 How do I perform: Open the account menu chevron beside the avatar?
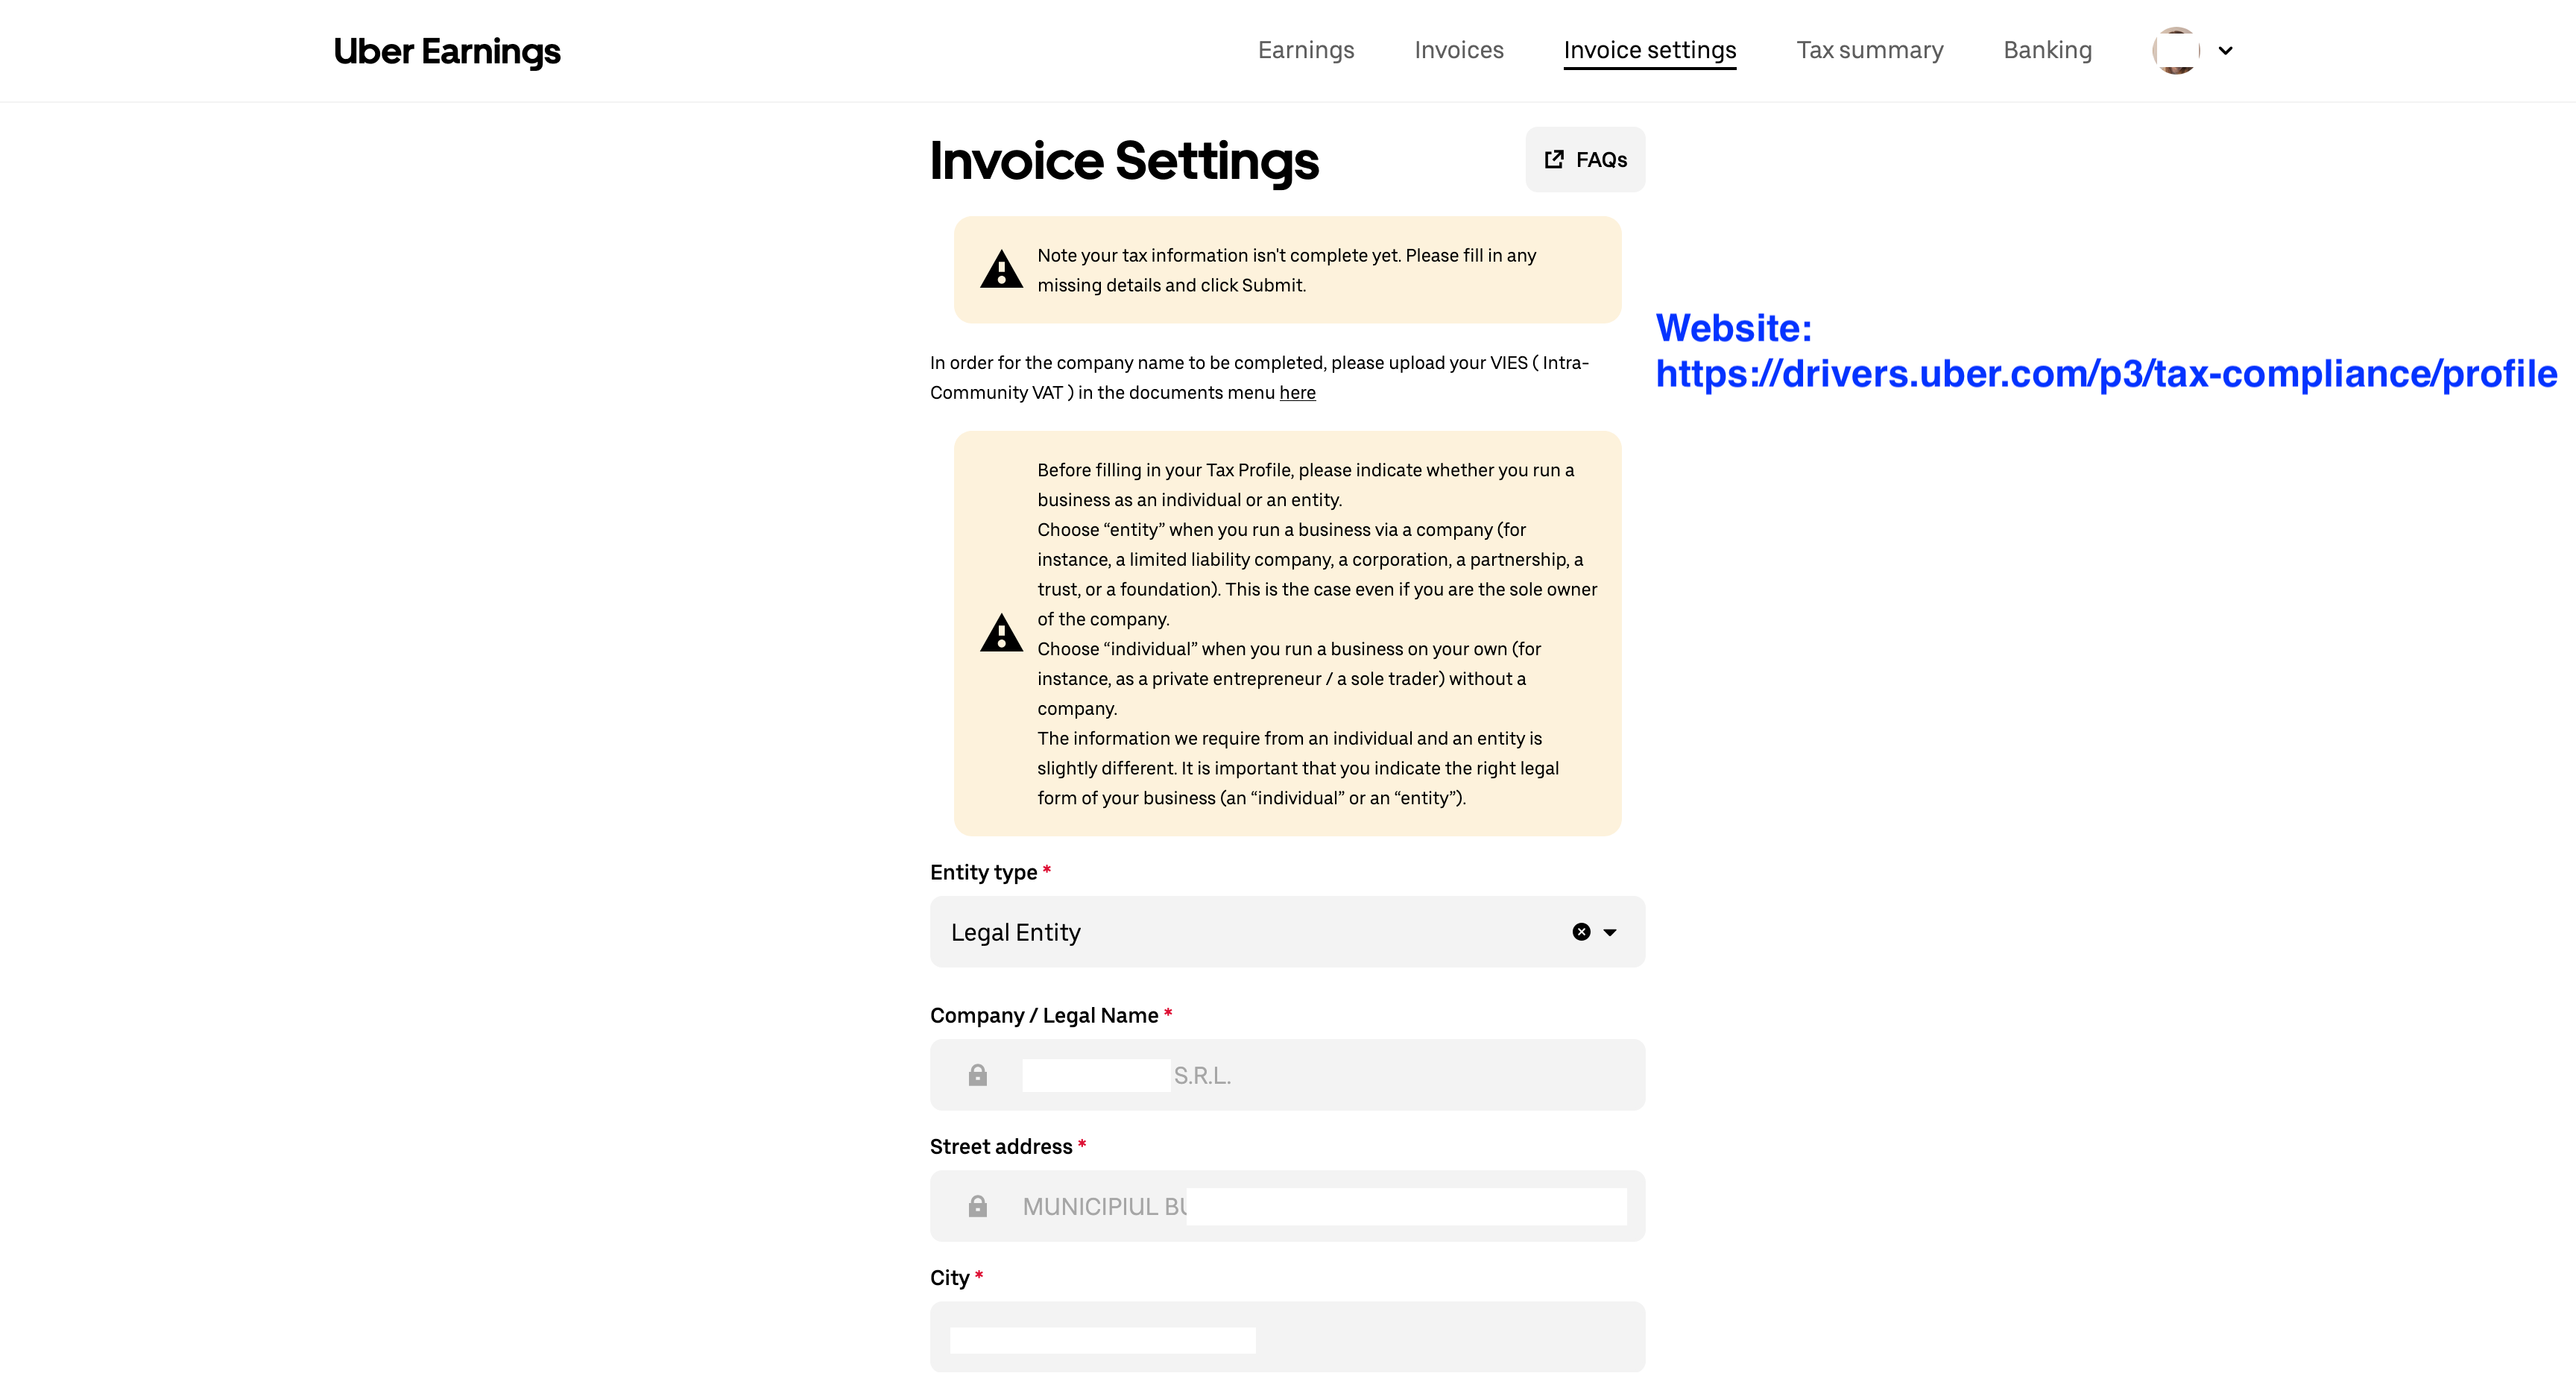pos(2225,50)
